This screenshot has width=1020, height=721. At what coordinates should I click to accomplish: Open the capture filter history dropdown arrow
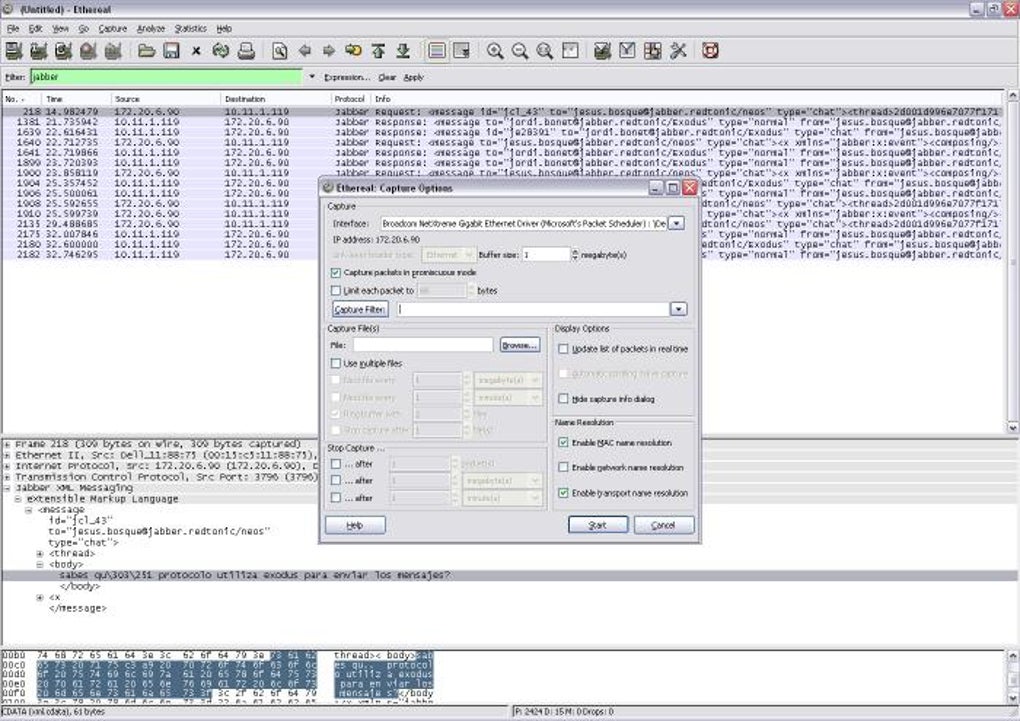[678, 309]
